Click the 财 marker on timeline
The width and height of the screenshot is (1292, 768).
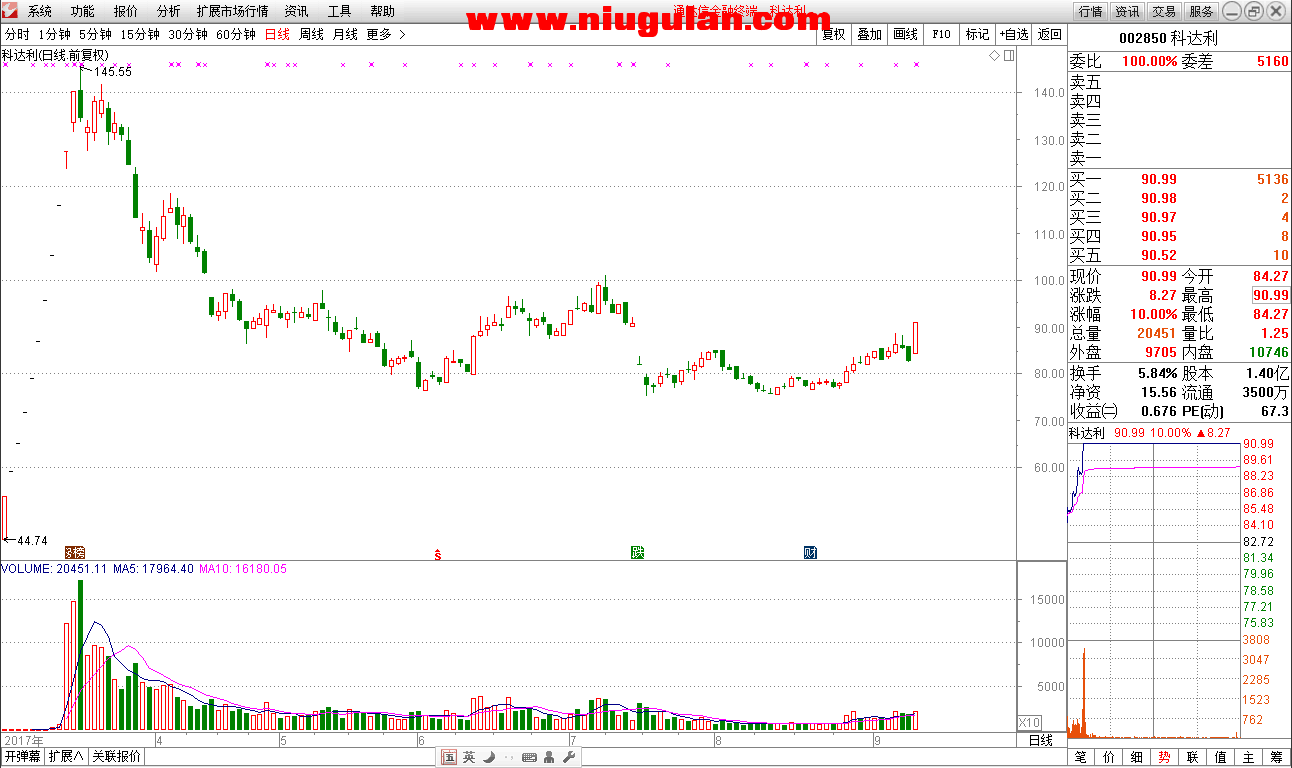click(811, 552)
